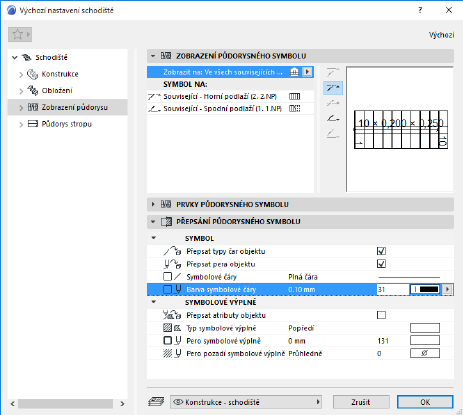Click the pen number field showing 31
This screenshot has width=463, height=415.
(x=393, y=289)
